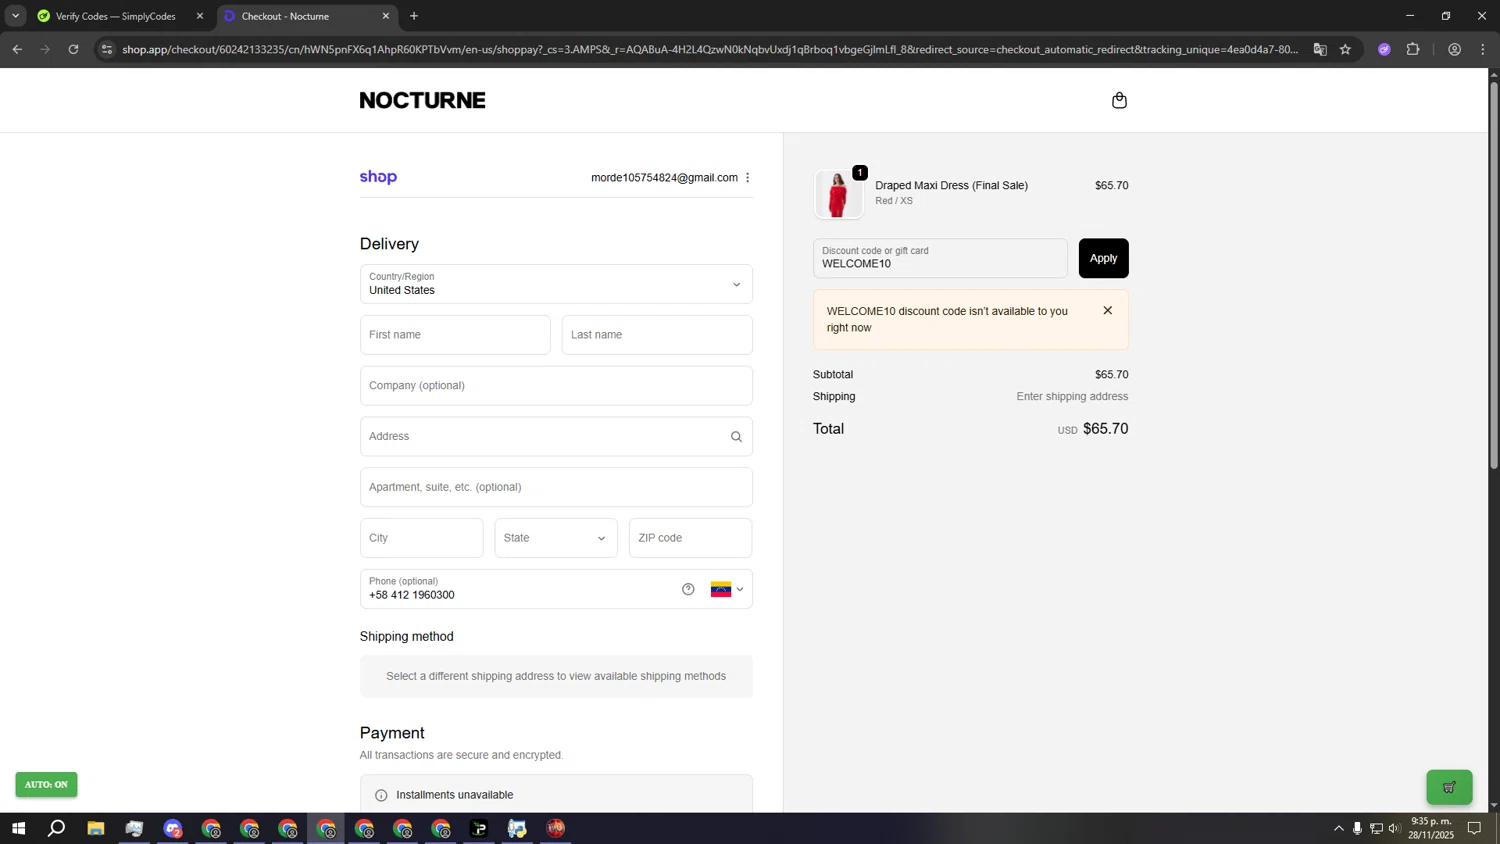This screenshot has width=1500, height=844.
Task: Open Chrome's three-dot menu
Action: pos(1483,49)
